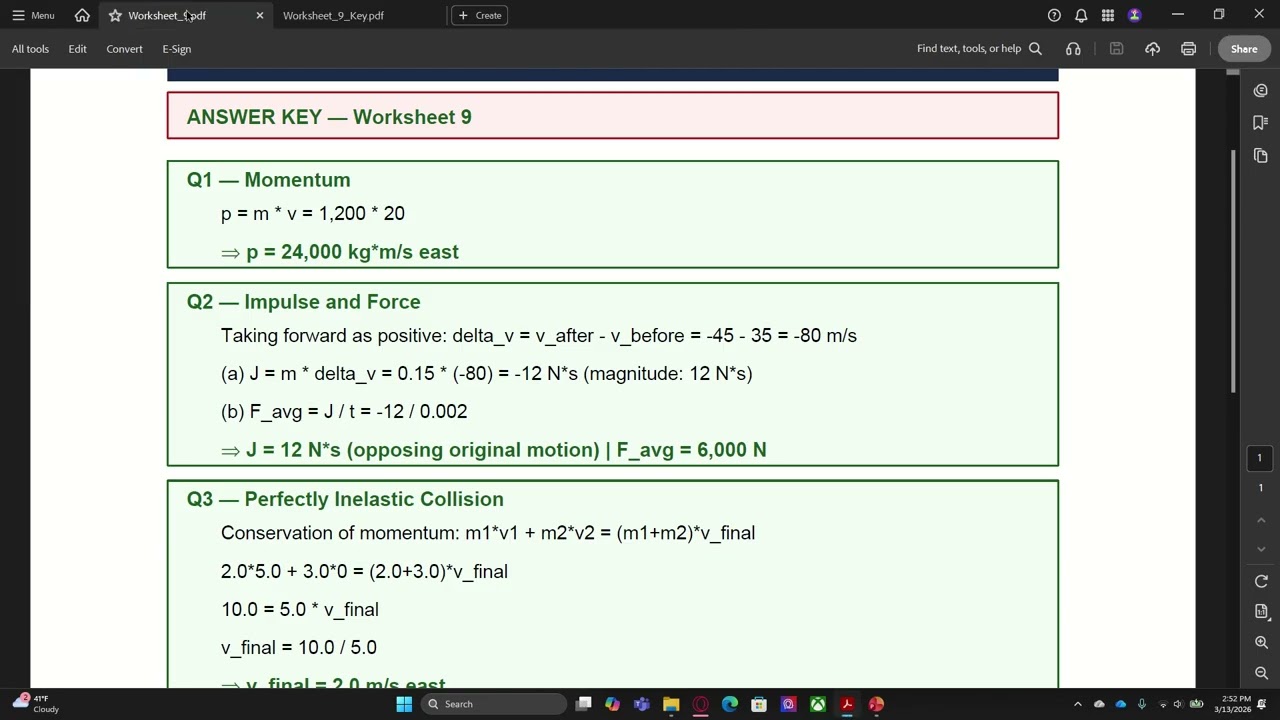The height and width of the screenshot is (720, 1280).
Task: Click the Q1 — Momentum heading
Action: pos(268,180)
